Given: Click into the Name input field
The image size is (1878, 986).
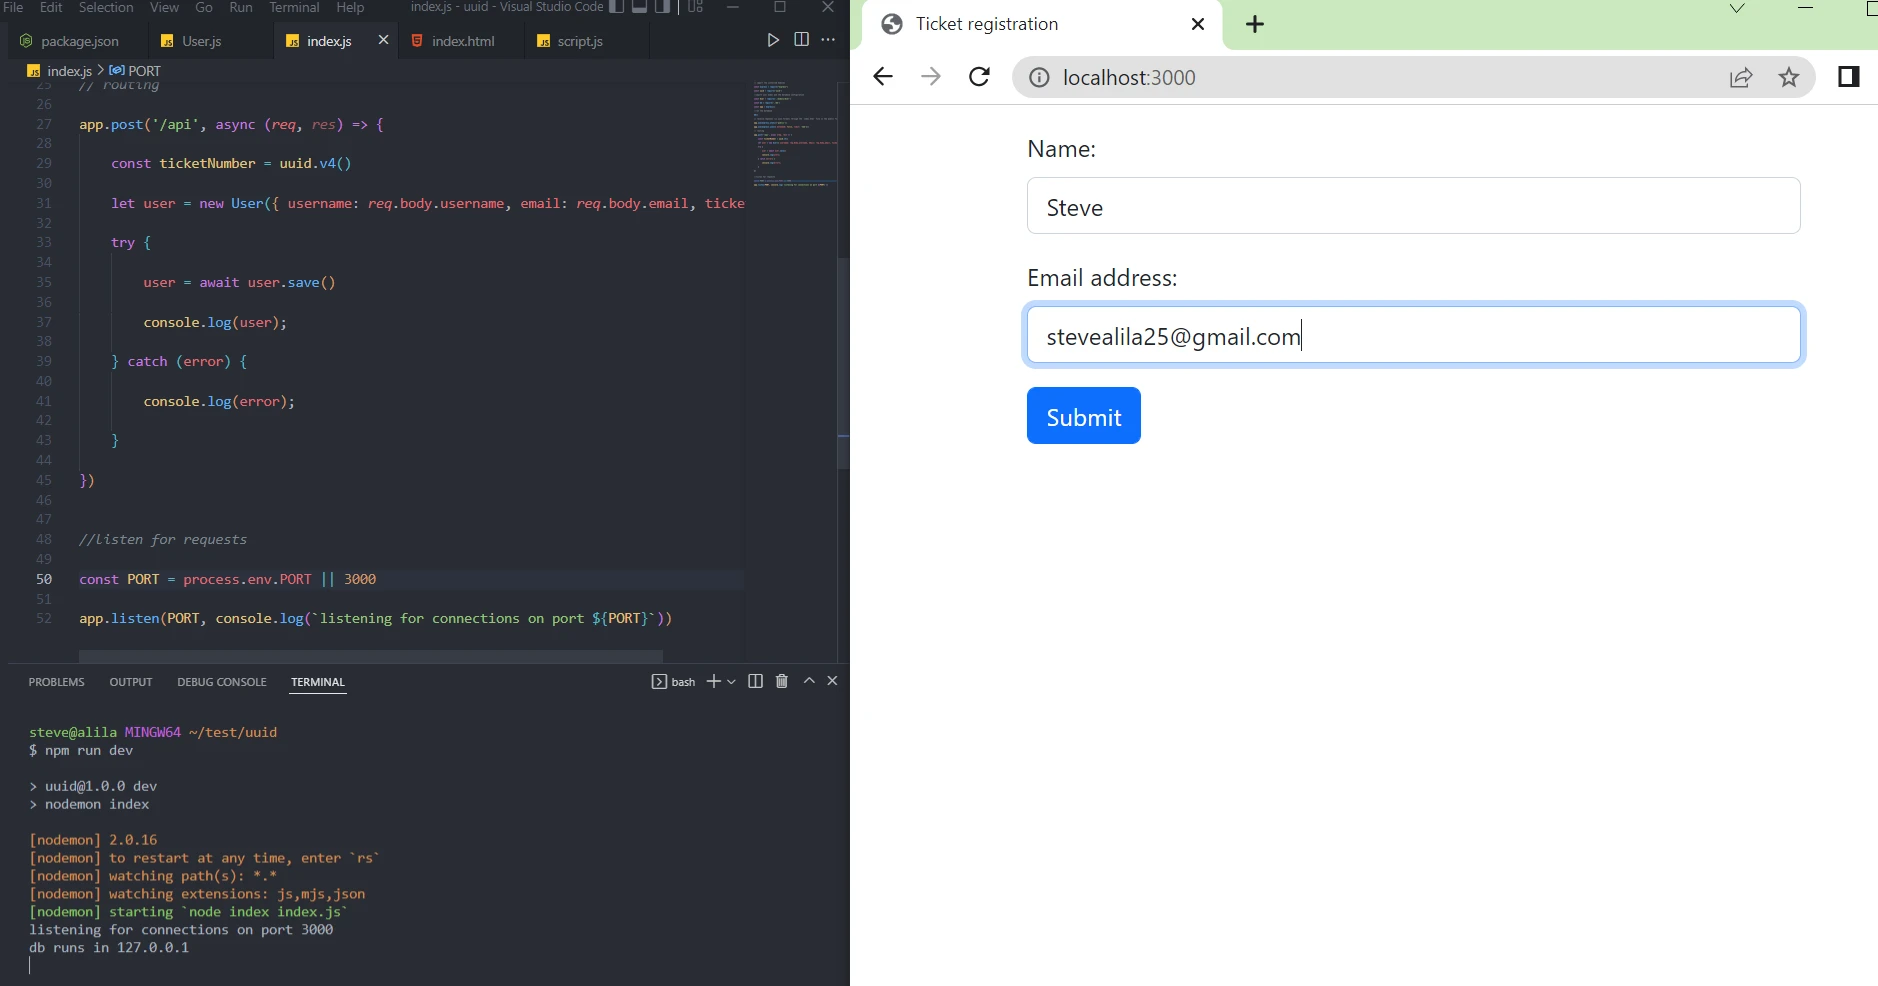Looking at the screenshot, I should click(x=1412, y=207).
